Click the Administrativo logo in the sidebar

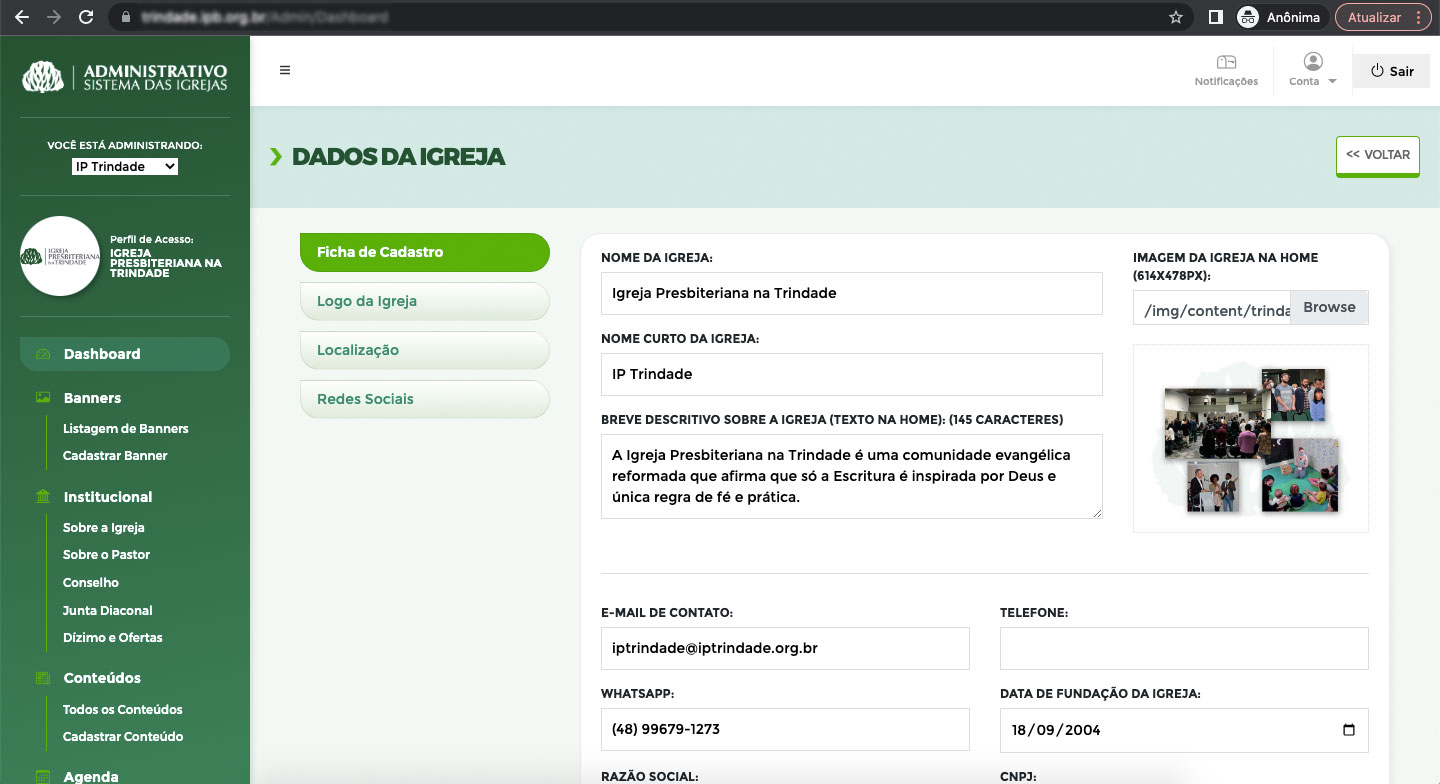(125, 77)
